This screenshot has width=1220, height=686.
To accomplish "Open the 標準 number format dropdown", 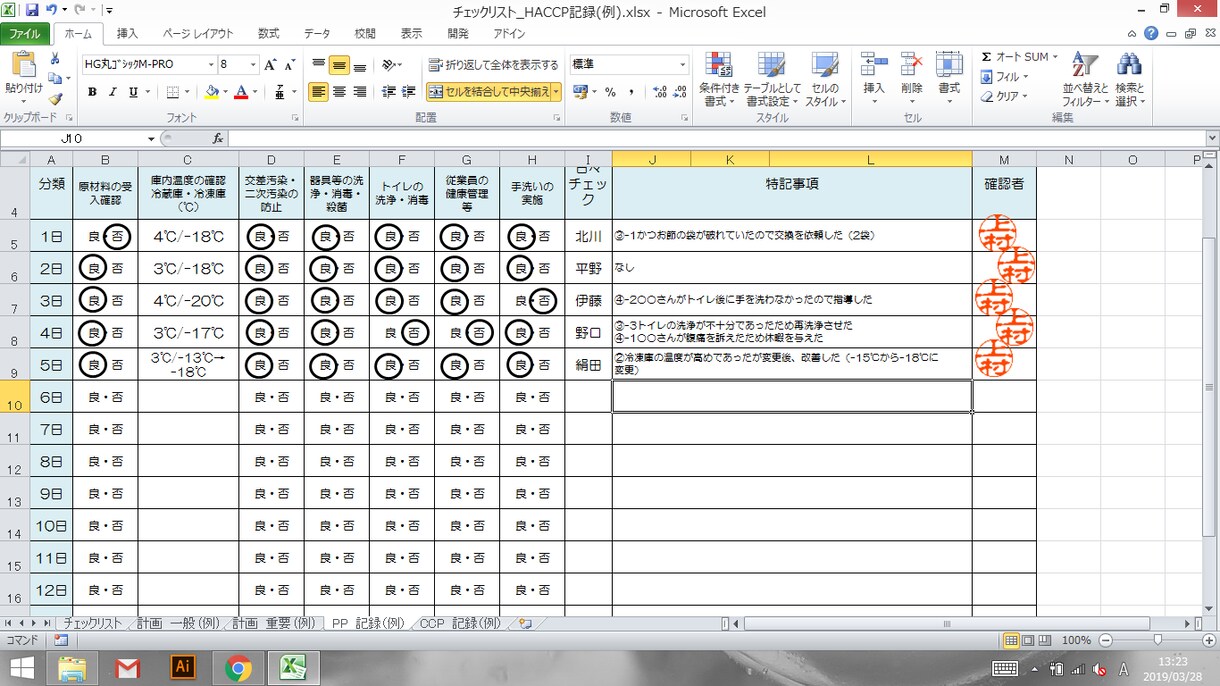I will [x=683, y=65].
